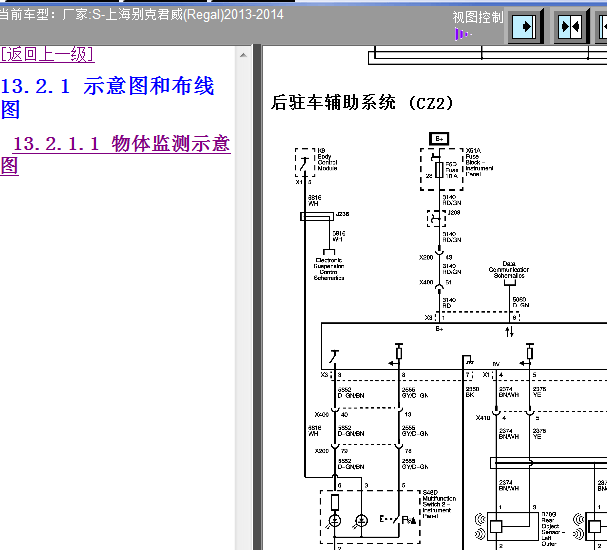
Task: Click the 后驻车辅助系统 (CZ2) diagram title
Action: pos(362,103)
